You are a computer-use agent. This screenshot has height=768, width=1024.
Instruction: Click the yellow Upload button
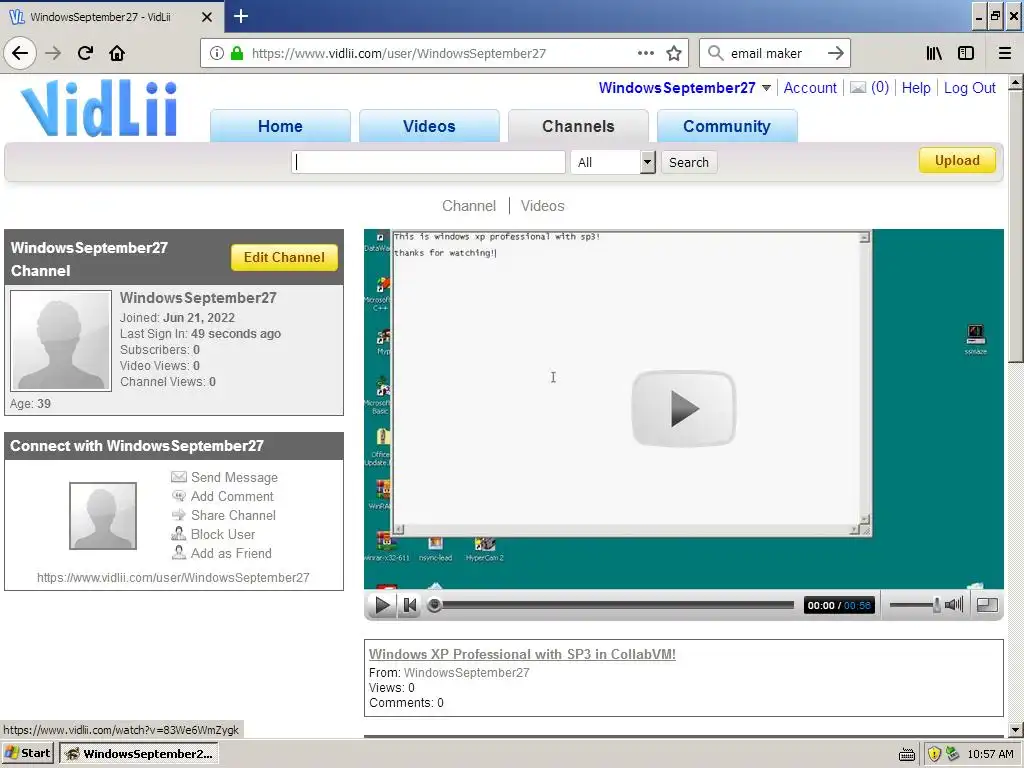pos(957,160)
